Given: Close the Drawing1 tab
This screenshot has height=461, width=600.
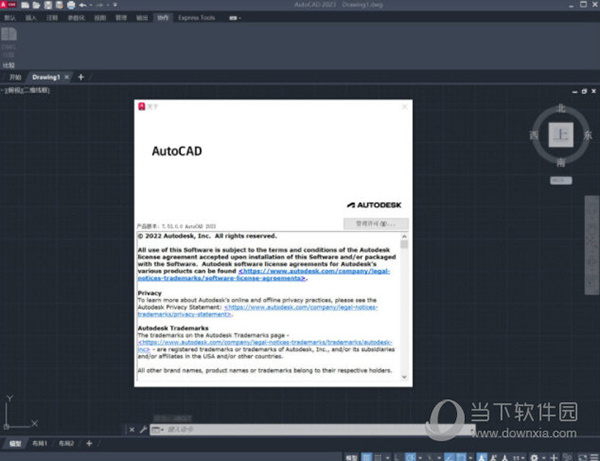Looking at the screenshot, I should [67, 77].
